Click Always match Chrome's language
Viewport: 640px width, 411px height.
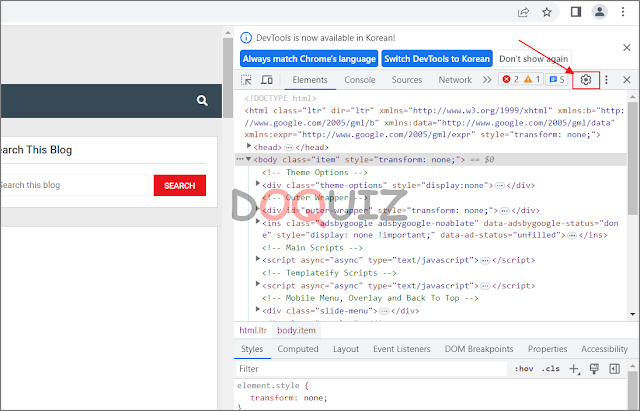[309, 59]
